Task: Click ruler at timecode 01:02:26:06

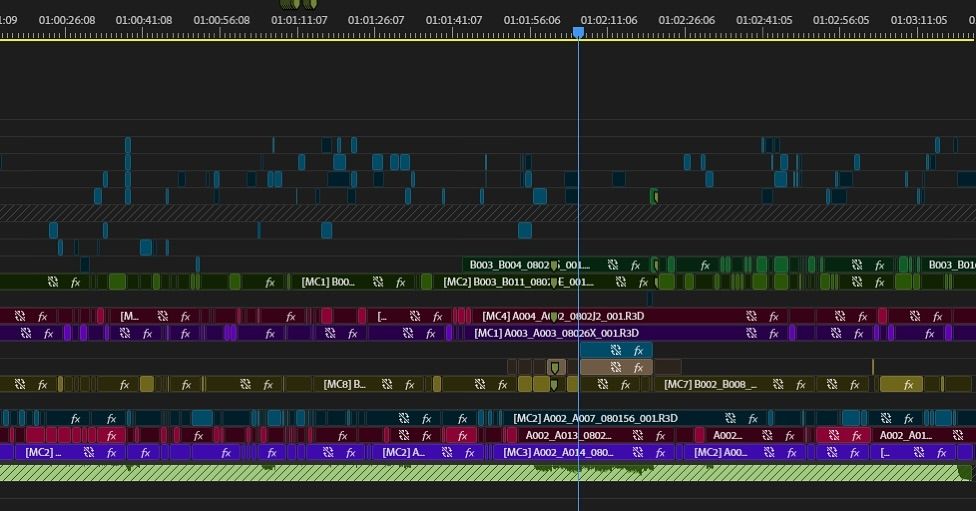Action: point(687,21)
